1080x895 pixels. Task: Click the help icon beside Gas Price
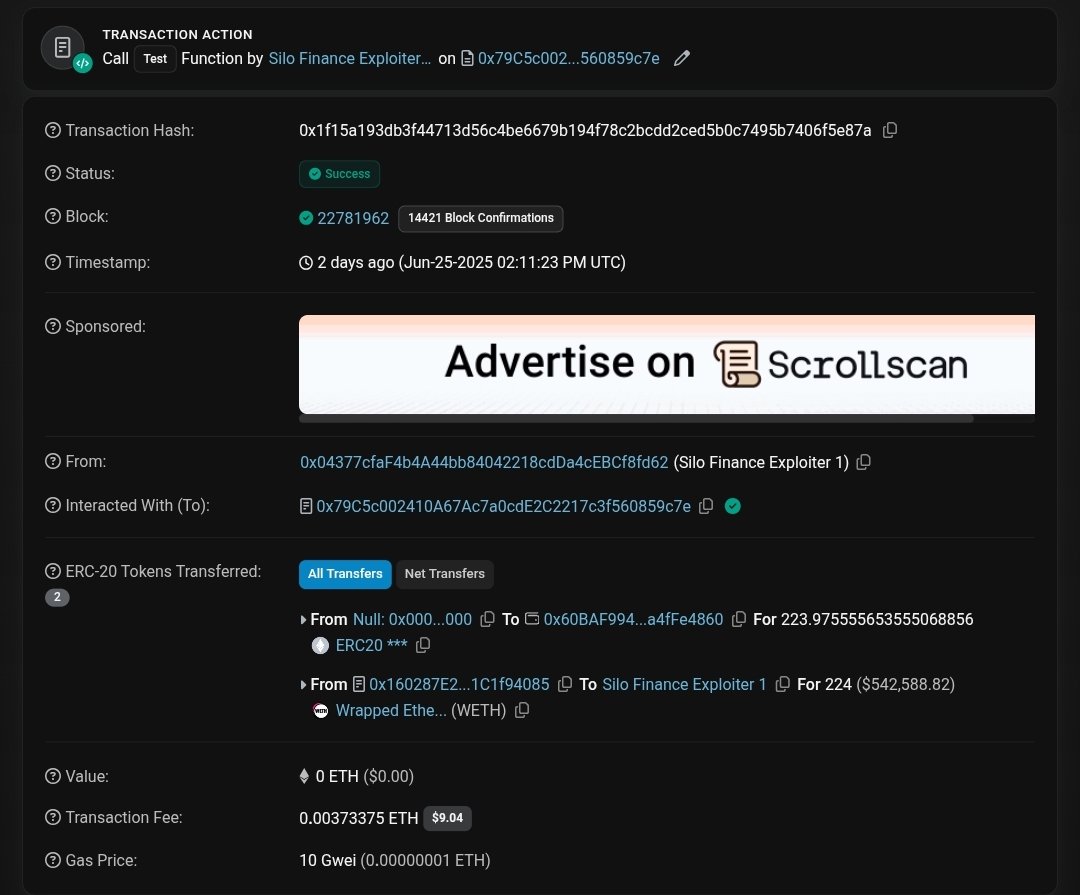tap(53, 860)
